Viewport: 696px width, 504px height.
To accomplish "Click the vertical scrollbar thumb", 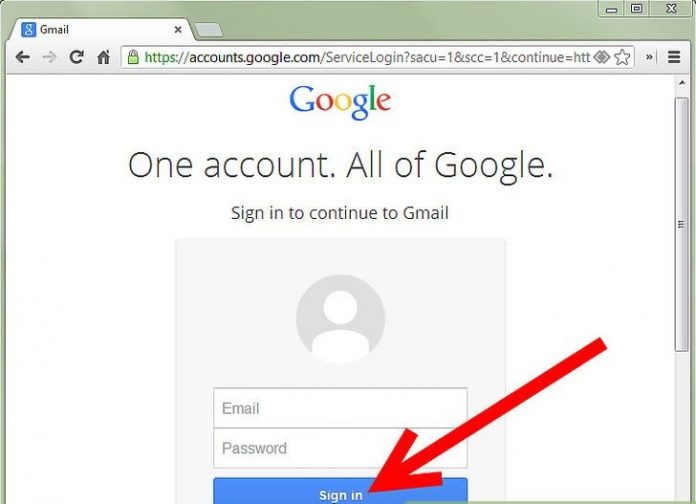I will pyautogui.click(x=681, y=224).
